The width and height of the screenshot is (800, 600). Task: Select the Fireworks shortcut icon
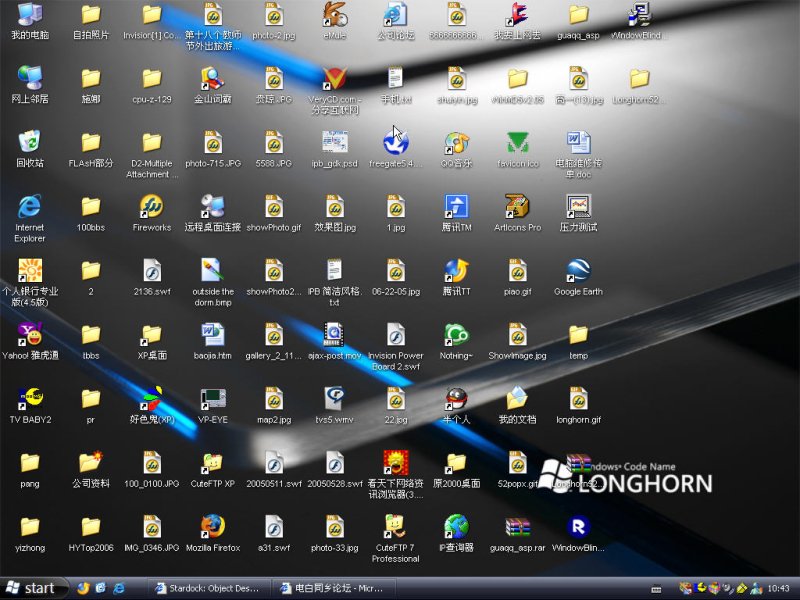(x=152, y=206)
